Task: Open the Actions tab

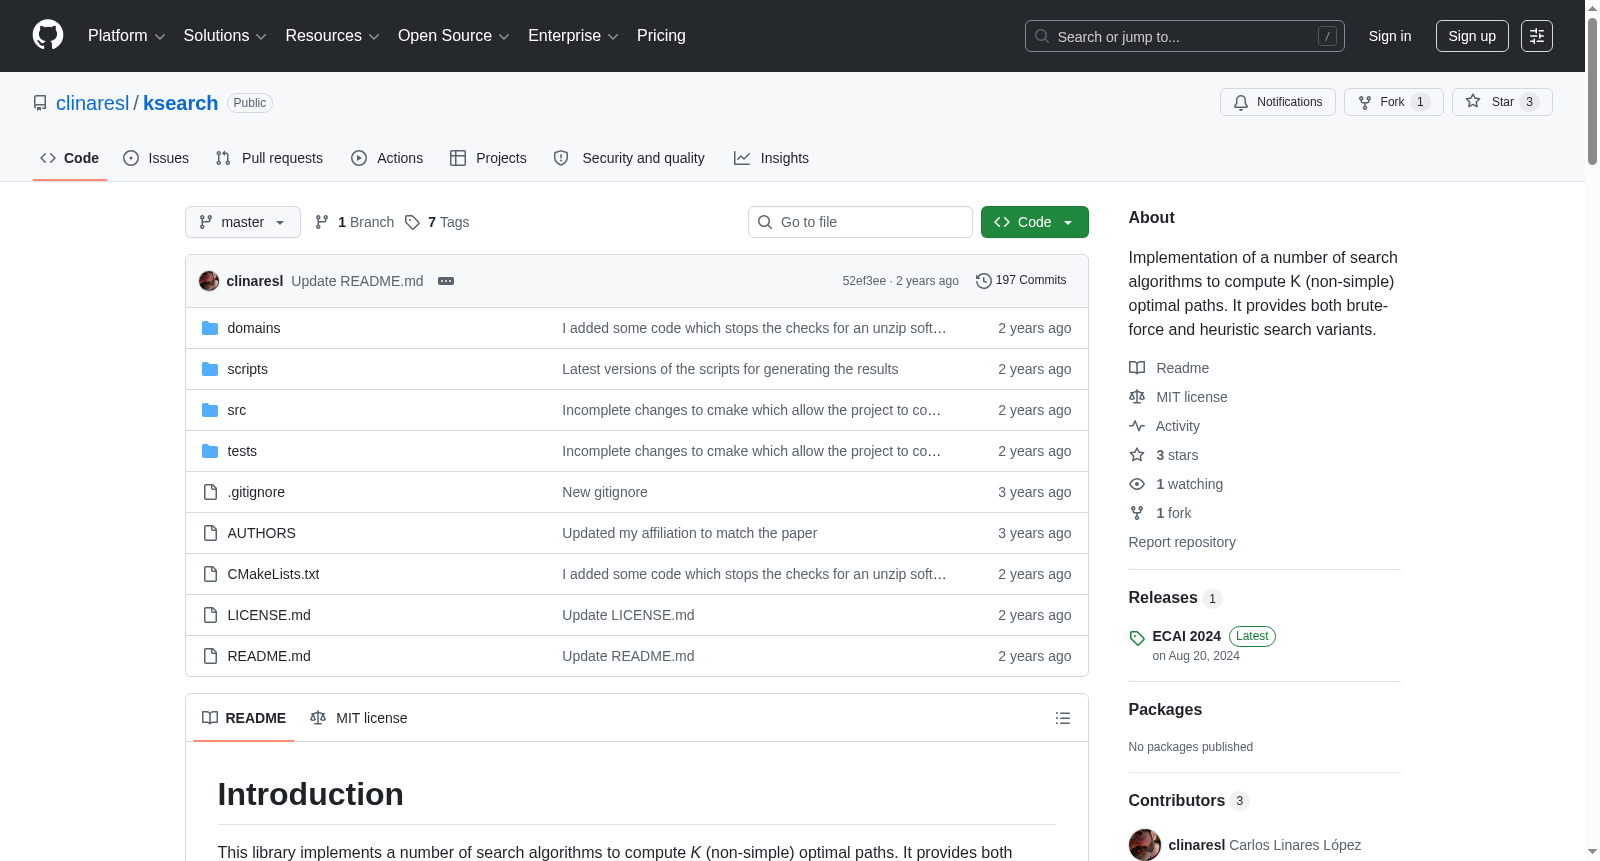Action: click(387, 158)
